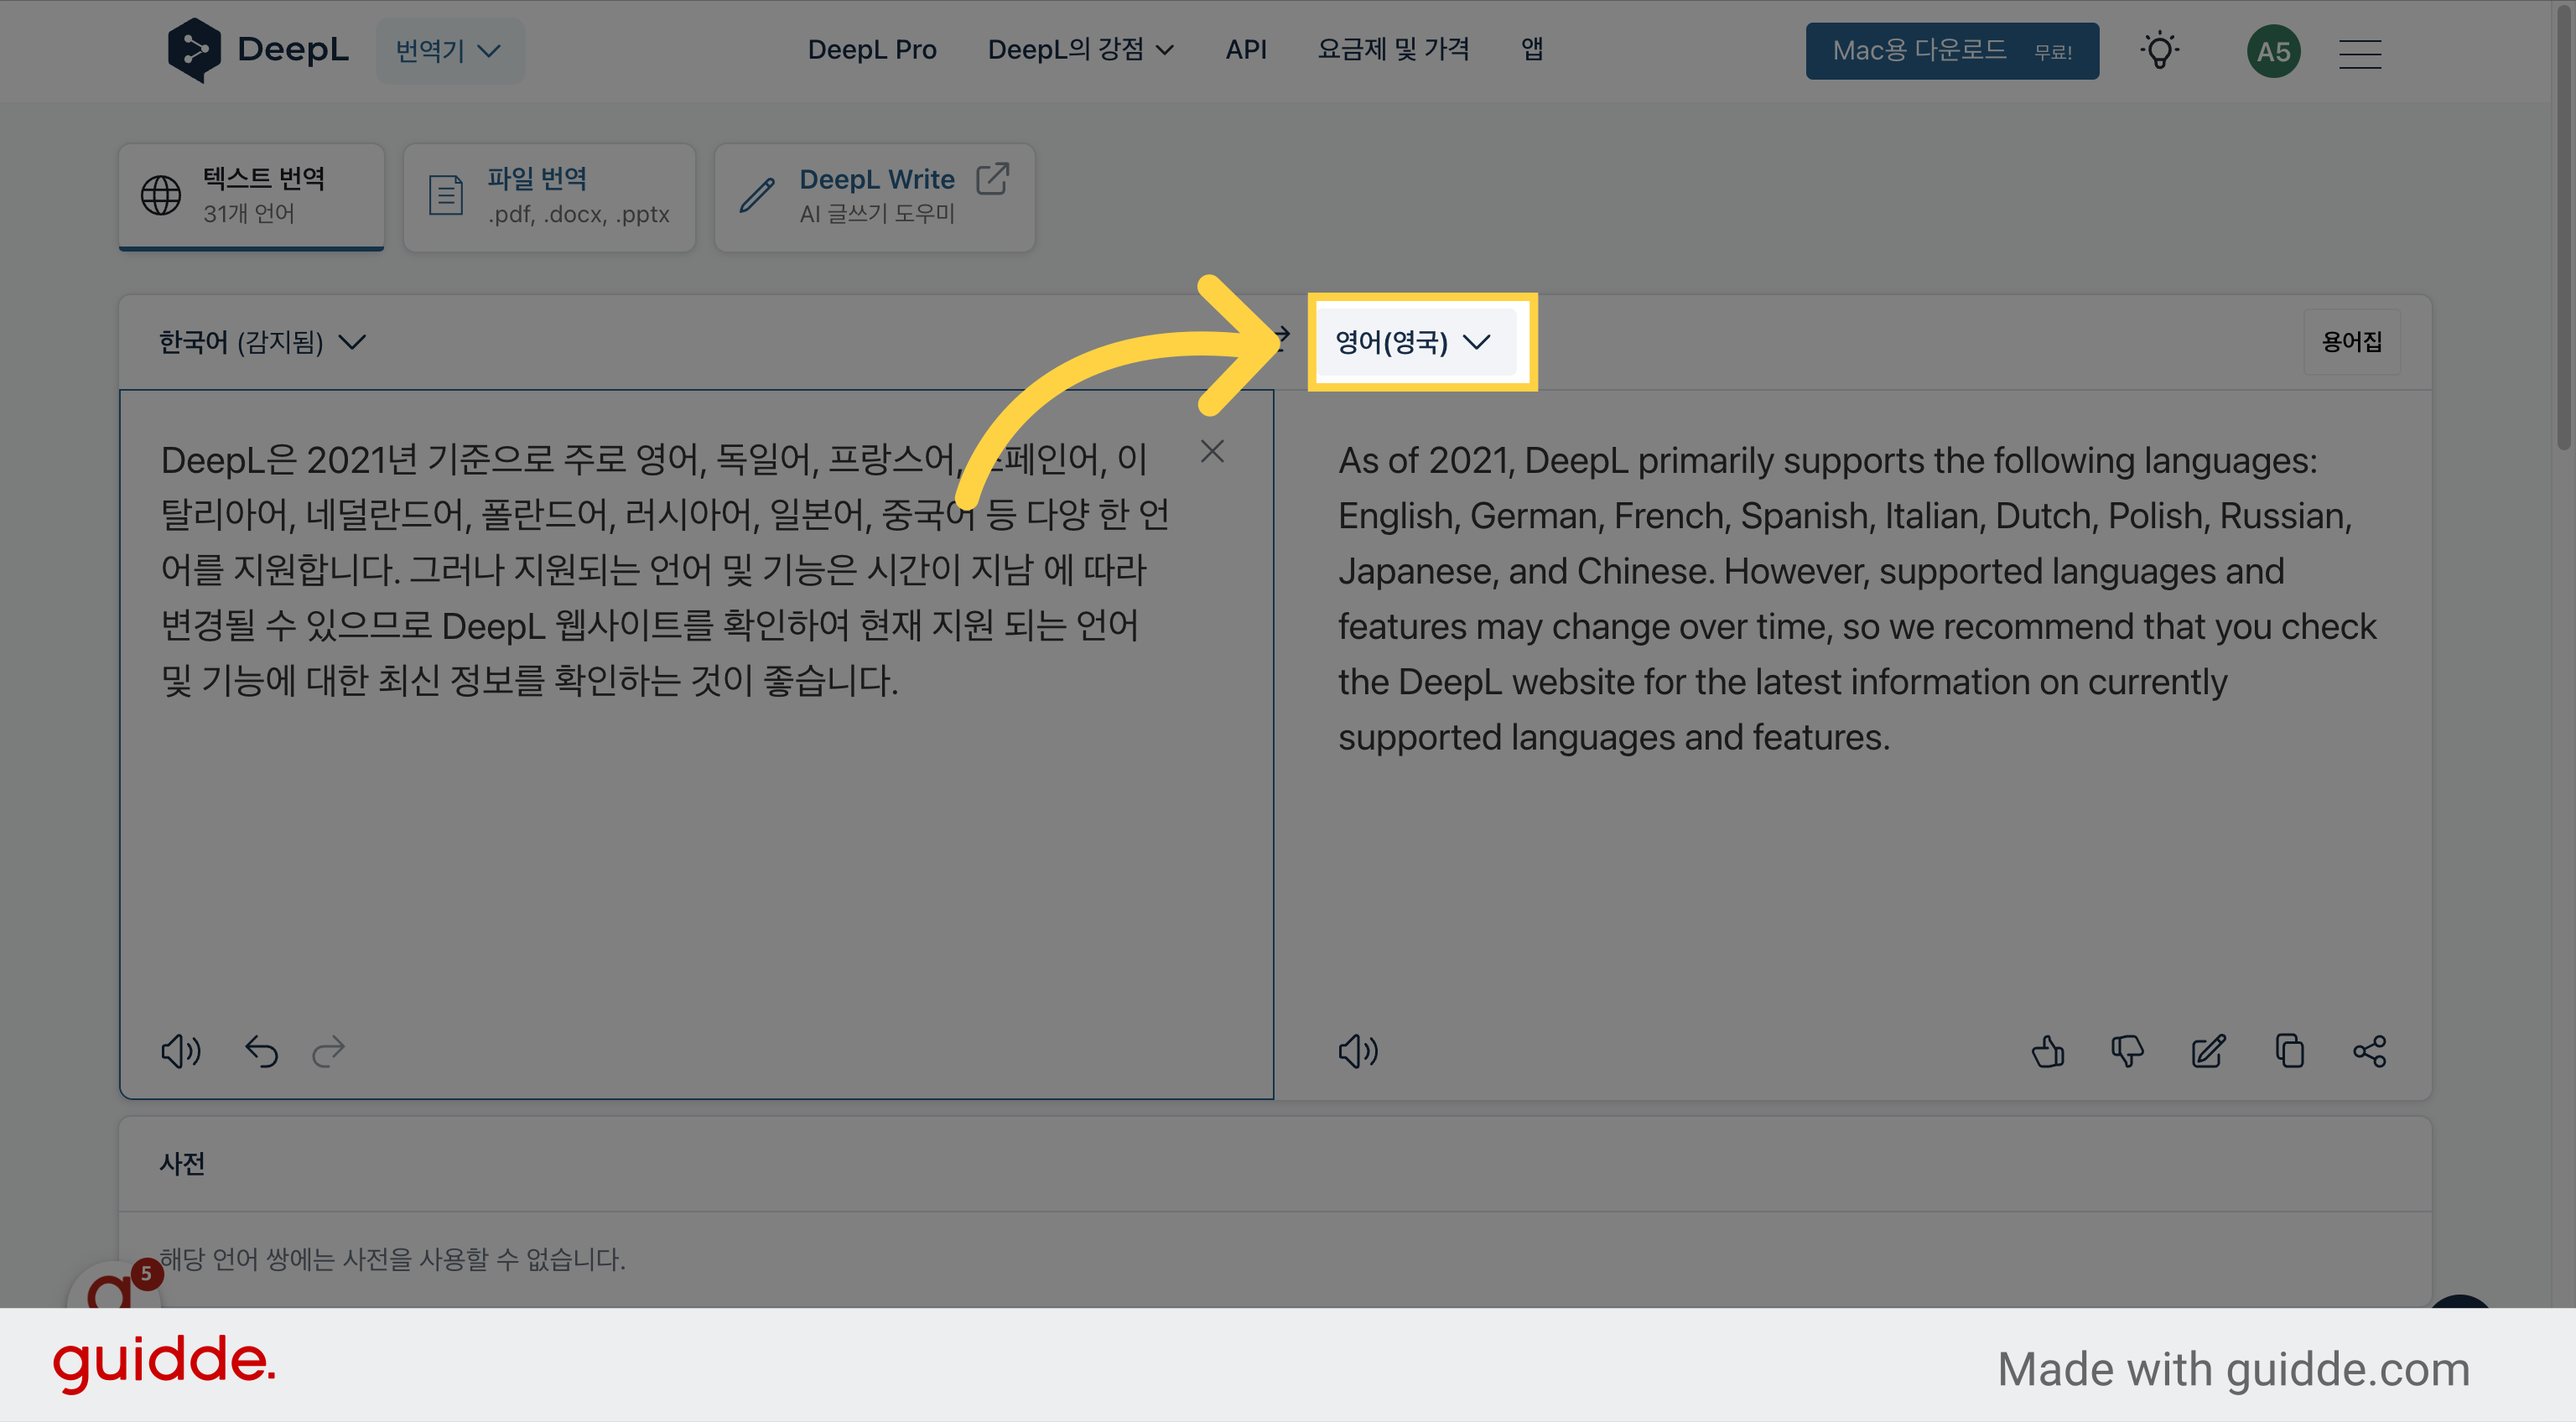This screenshot has width=2576, height=1422.
Task: Click the edit translation pencil icon
Action: (2208, 1051)
